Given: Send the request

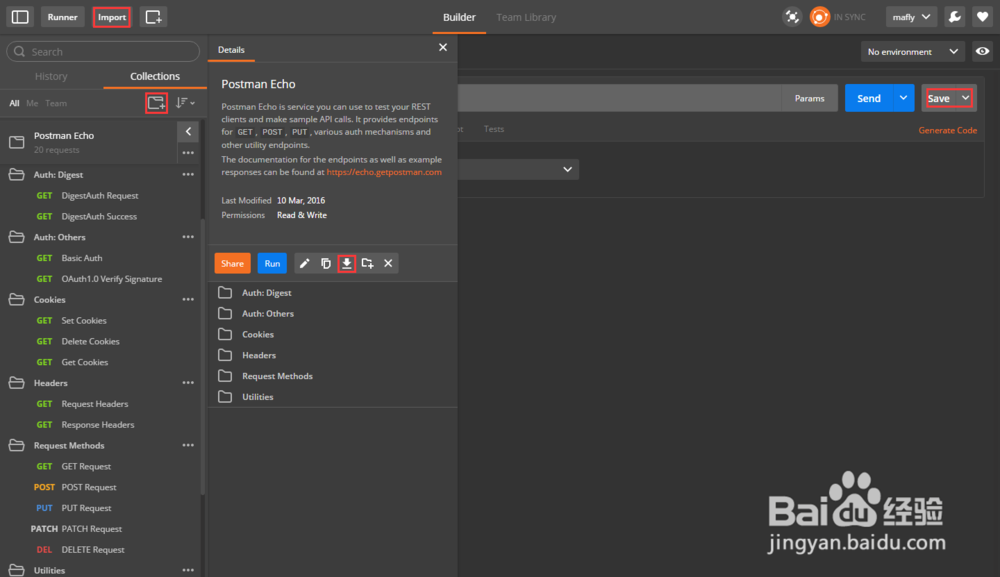Looking at the screenshot, I should coord(869,98).
